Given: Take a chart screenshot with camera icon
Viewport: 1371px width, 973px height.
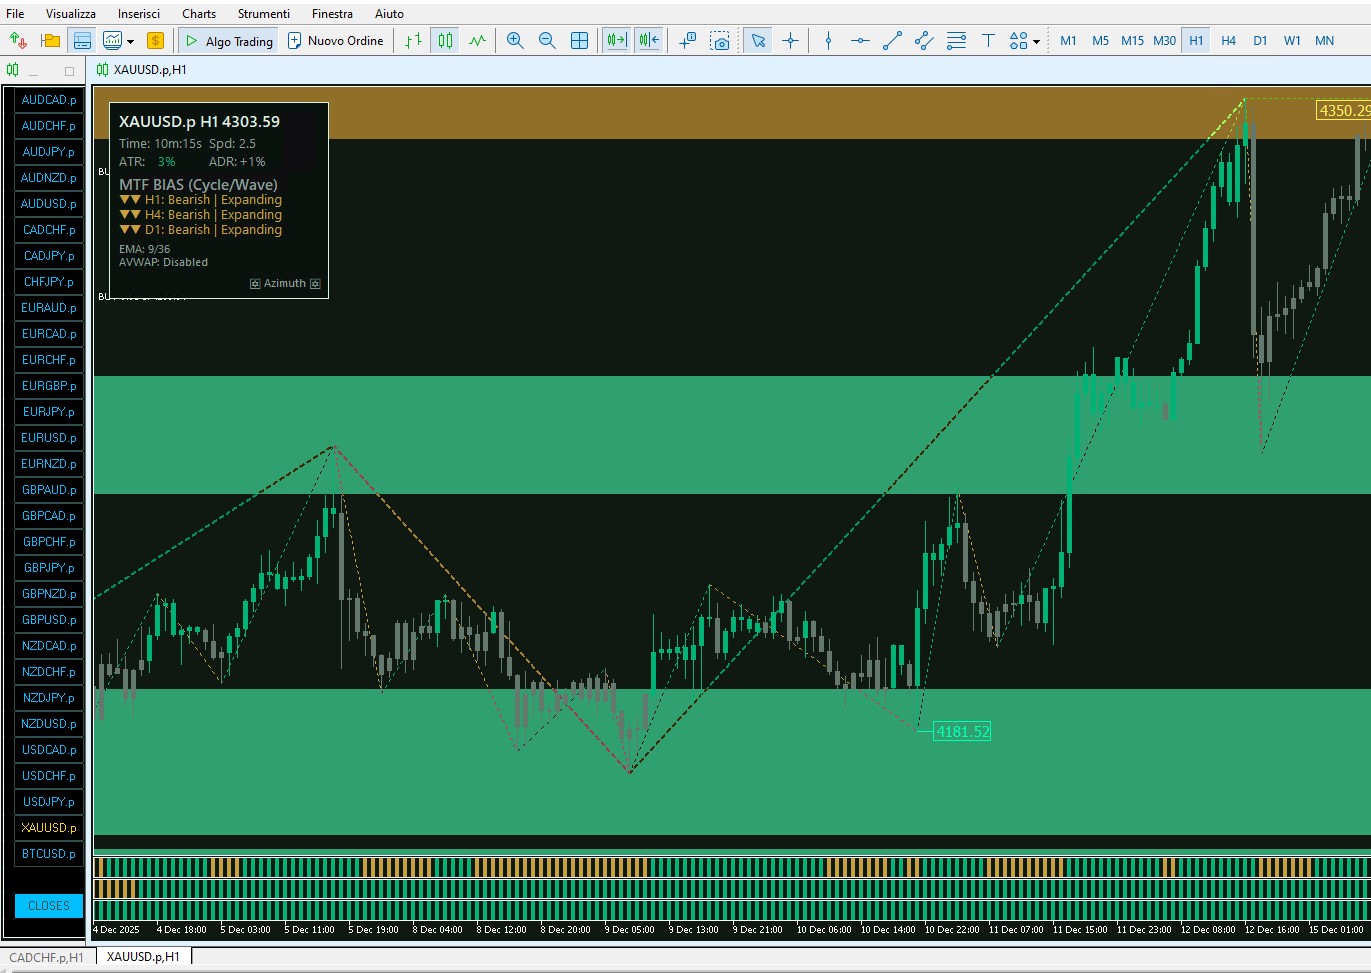Looking at the screenshot, I should 720,41.
